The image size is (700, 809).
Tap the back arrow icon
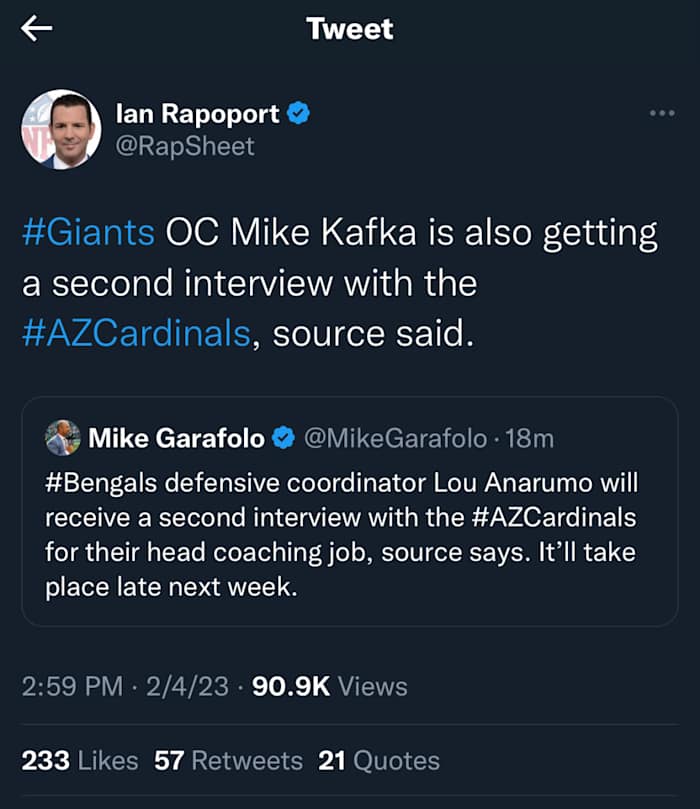[x=37, y=29]
